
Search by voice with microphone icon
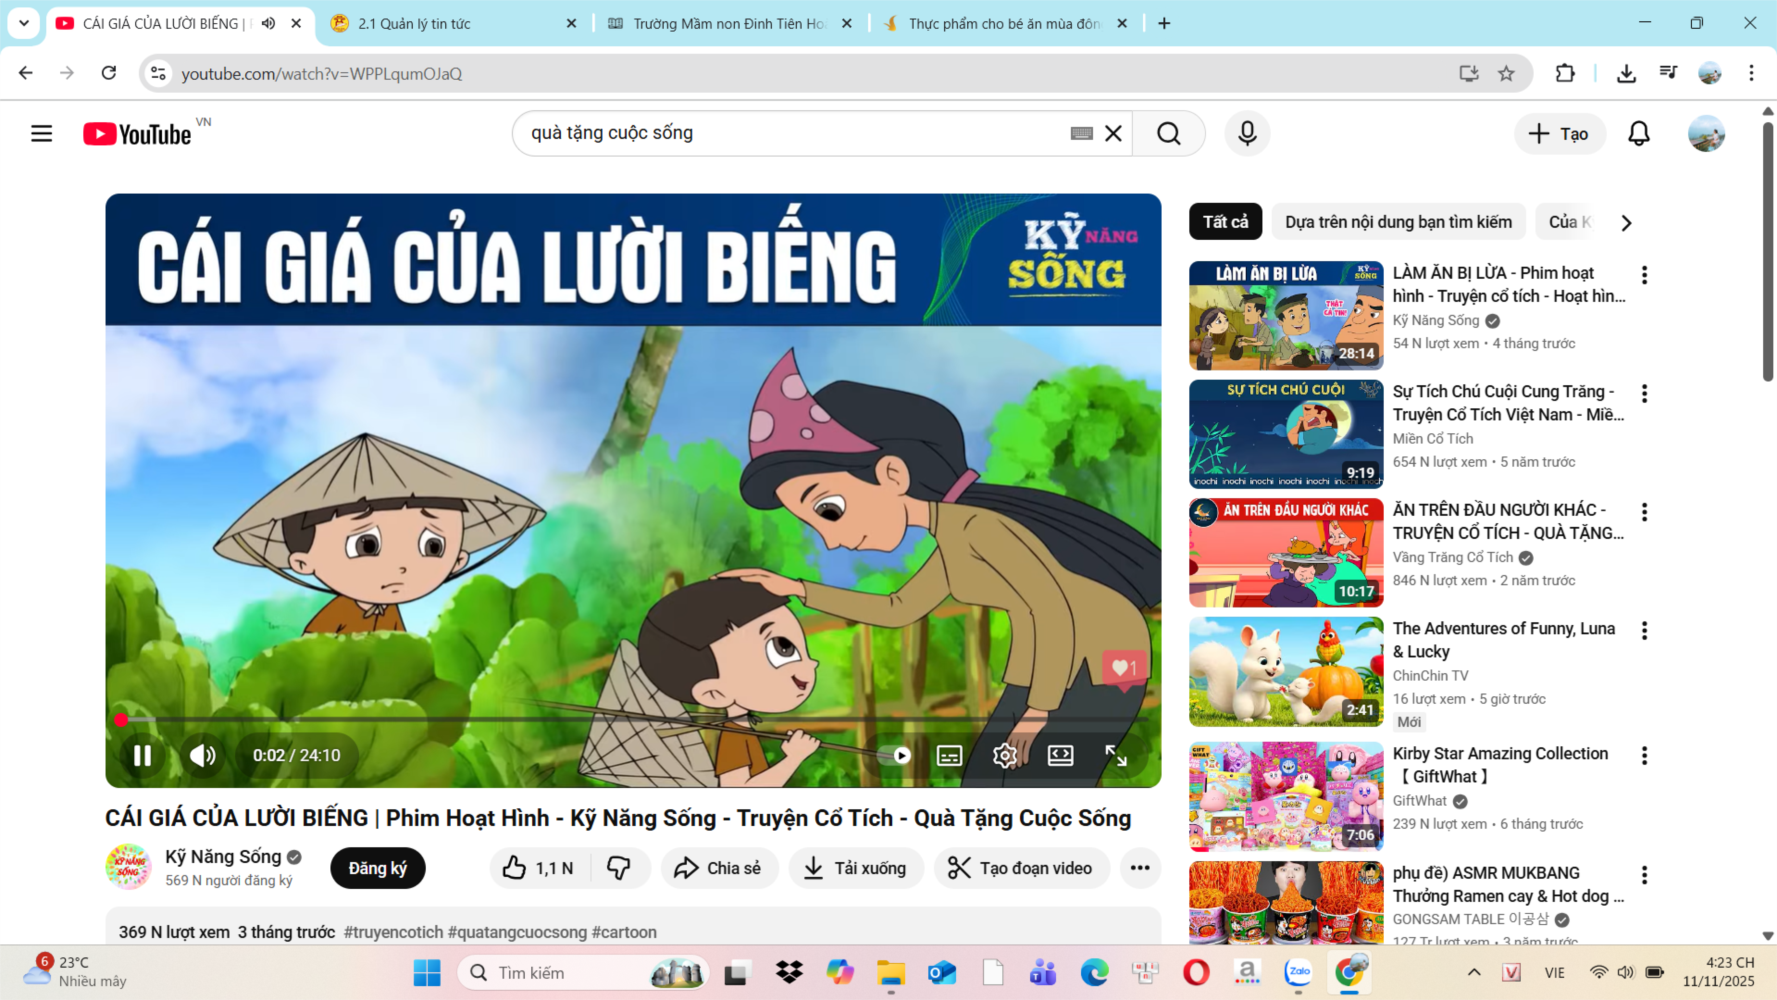point(1247,133)
